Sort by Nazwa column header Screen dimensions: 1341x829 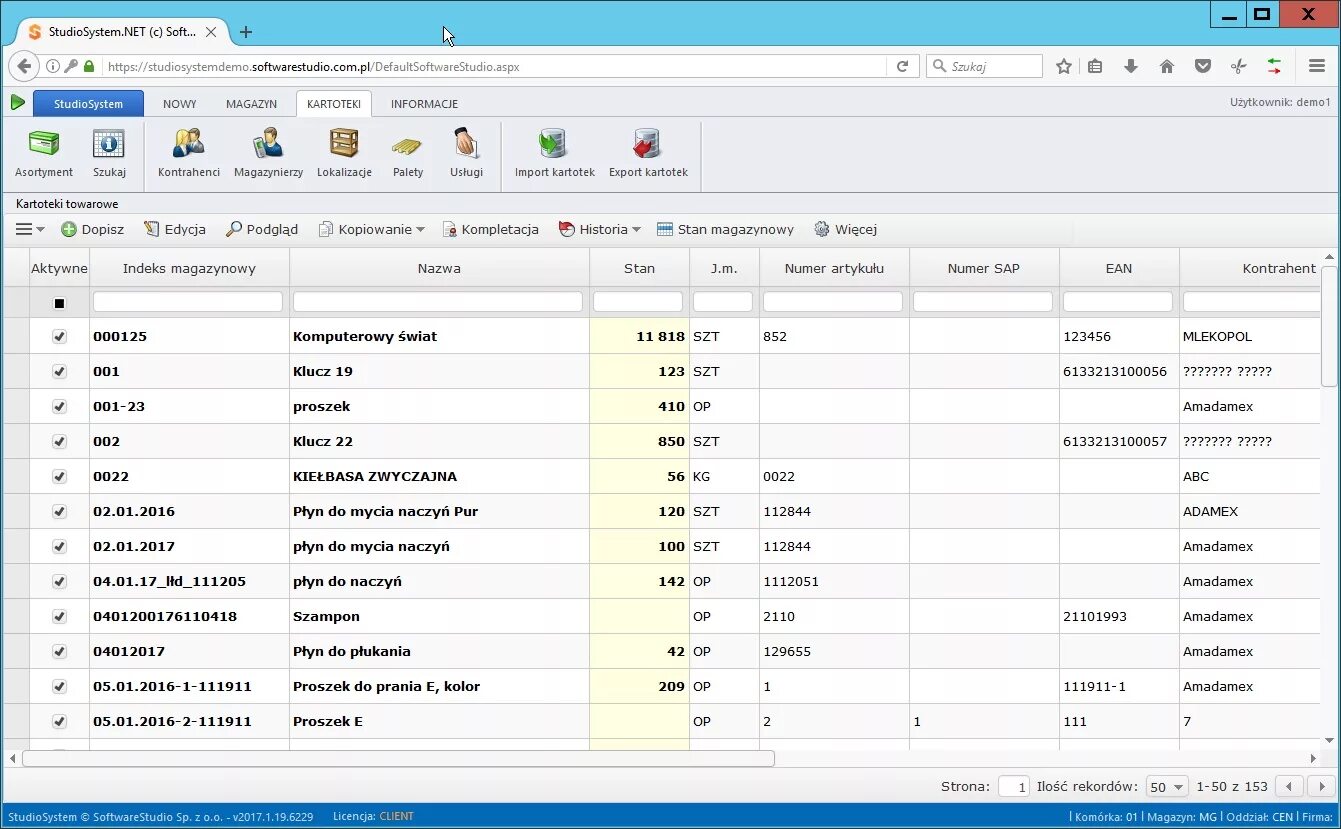[x=439, y=268]
